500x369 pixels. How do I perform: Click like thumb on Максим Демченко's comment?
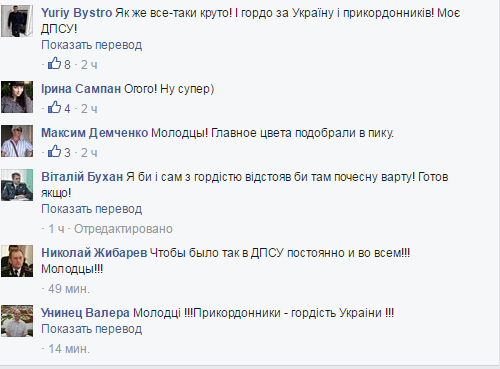point(54,151)
